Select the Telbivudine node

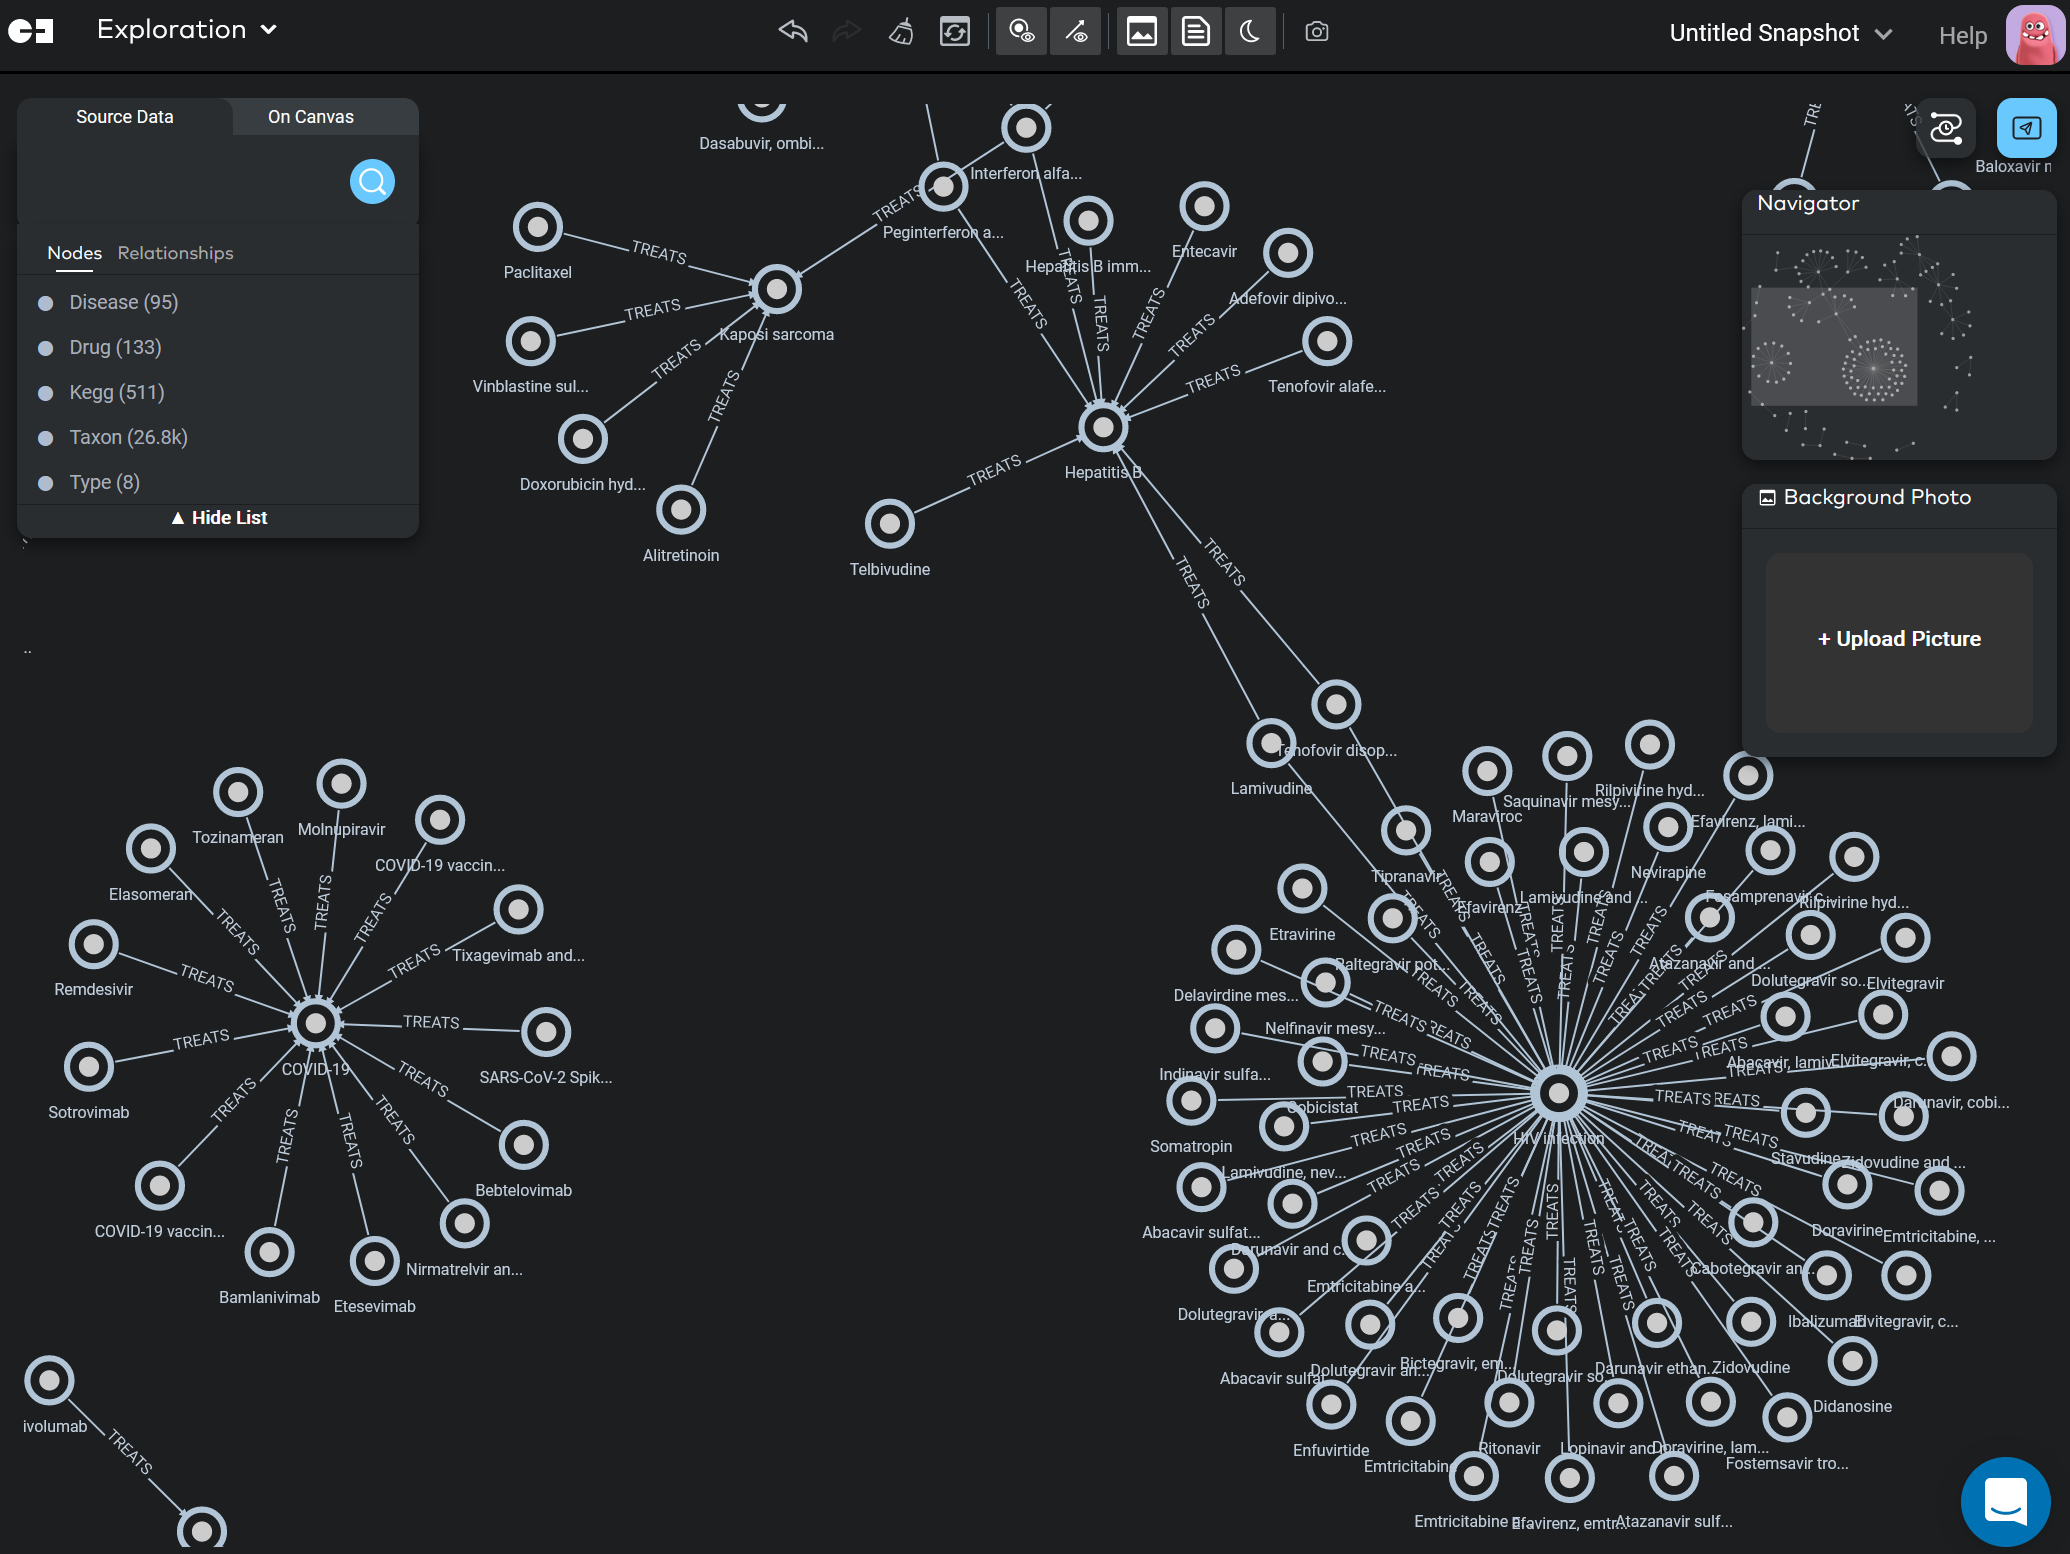[890, 524]
